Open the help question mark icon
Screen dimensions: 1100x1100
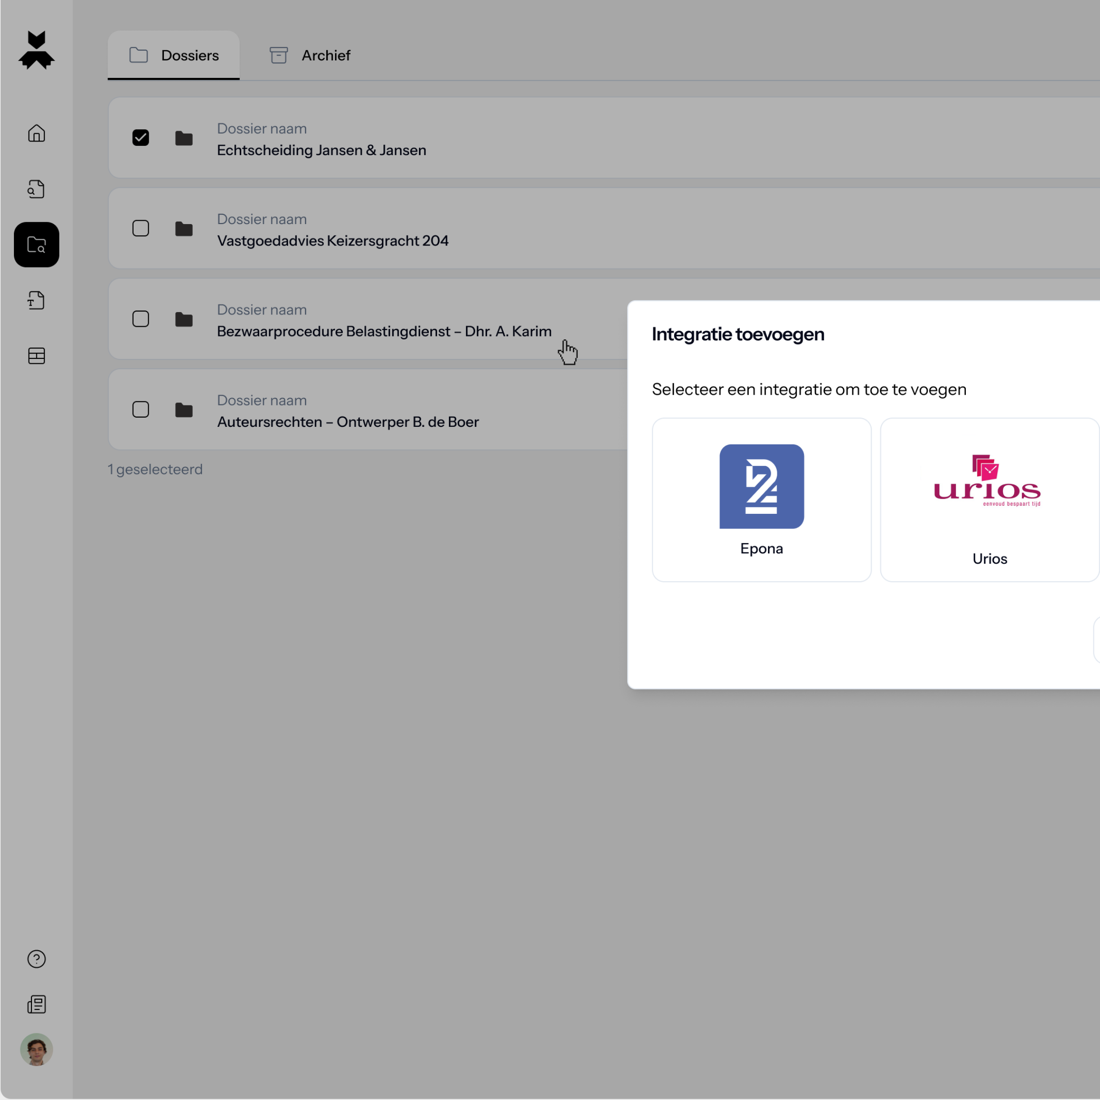36,959
